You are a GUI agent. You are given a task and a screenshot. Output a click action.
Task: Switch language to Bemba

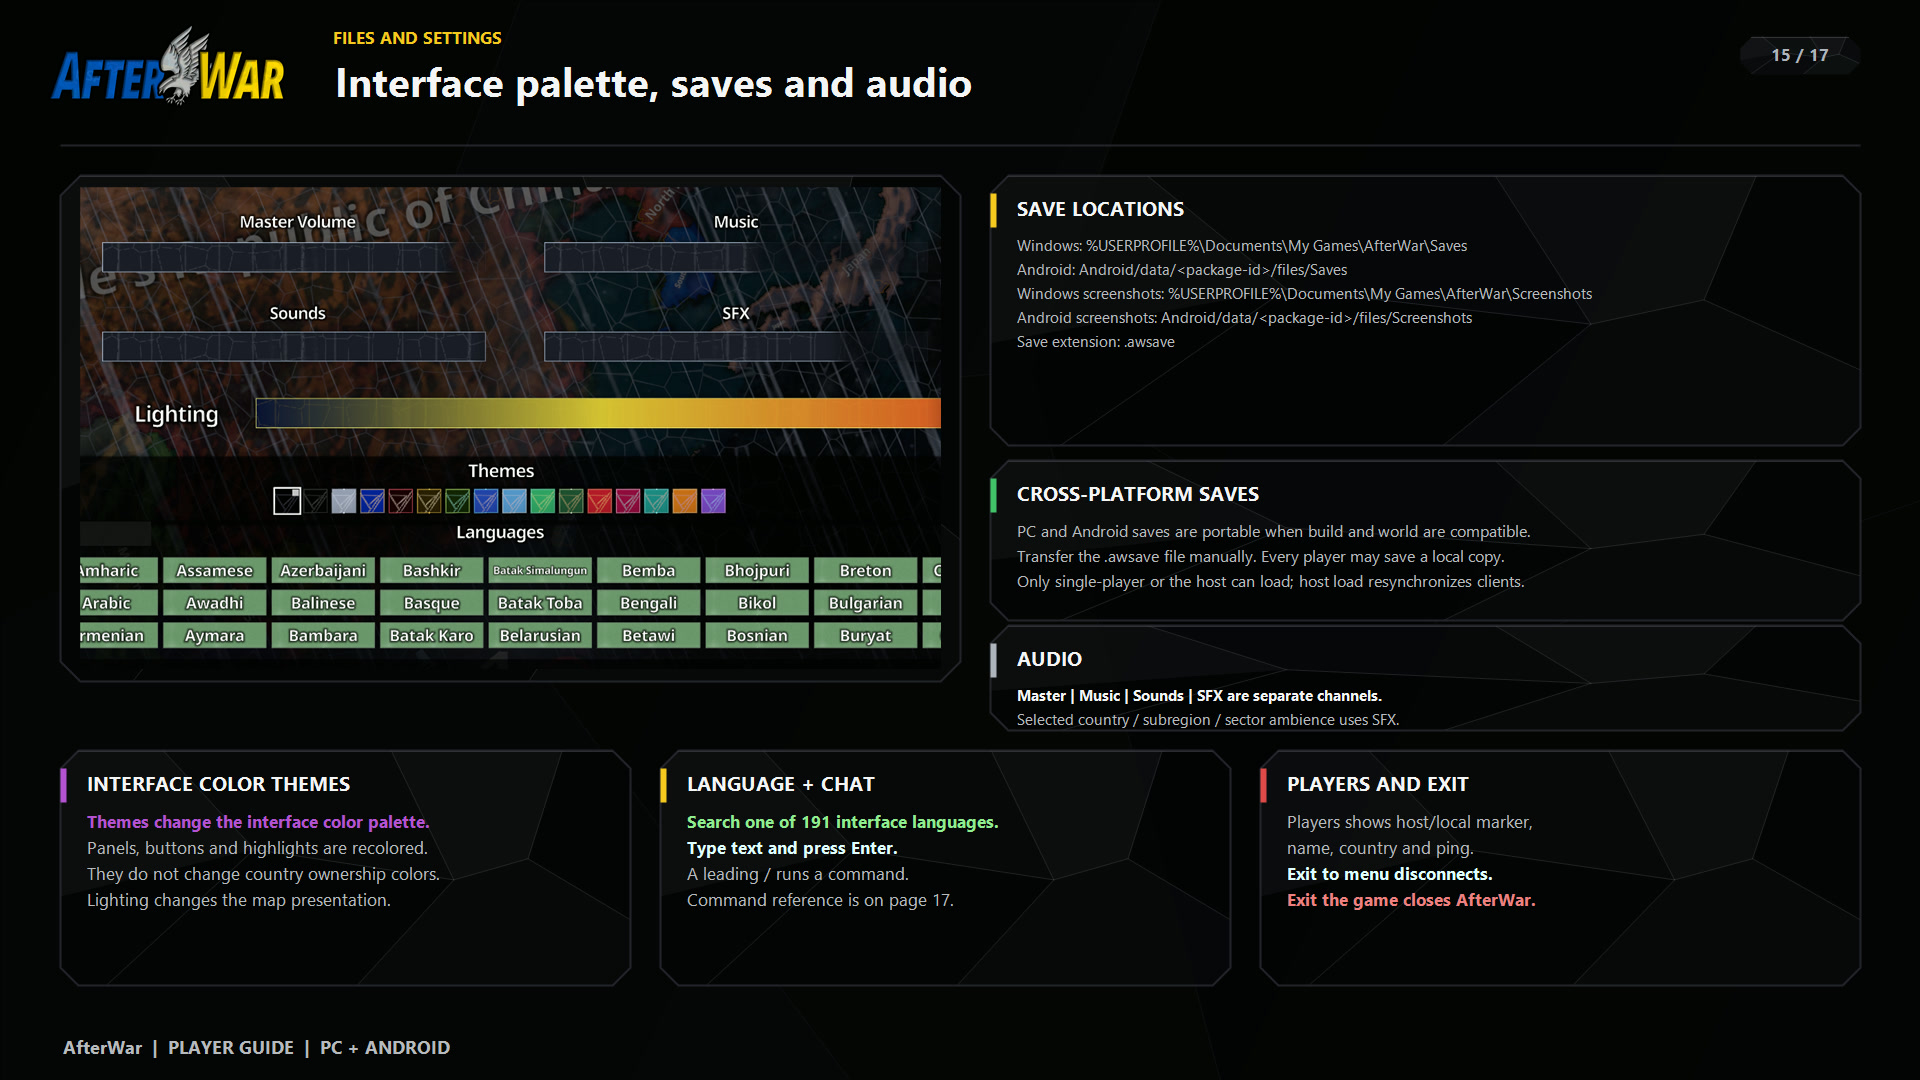tap(649, 570)
